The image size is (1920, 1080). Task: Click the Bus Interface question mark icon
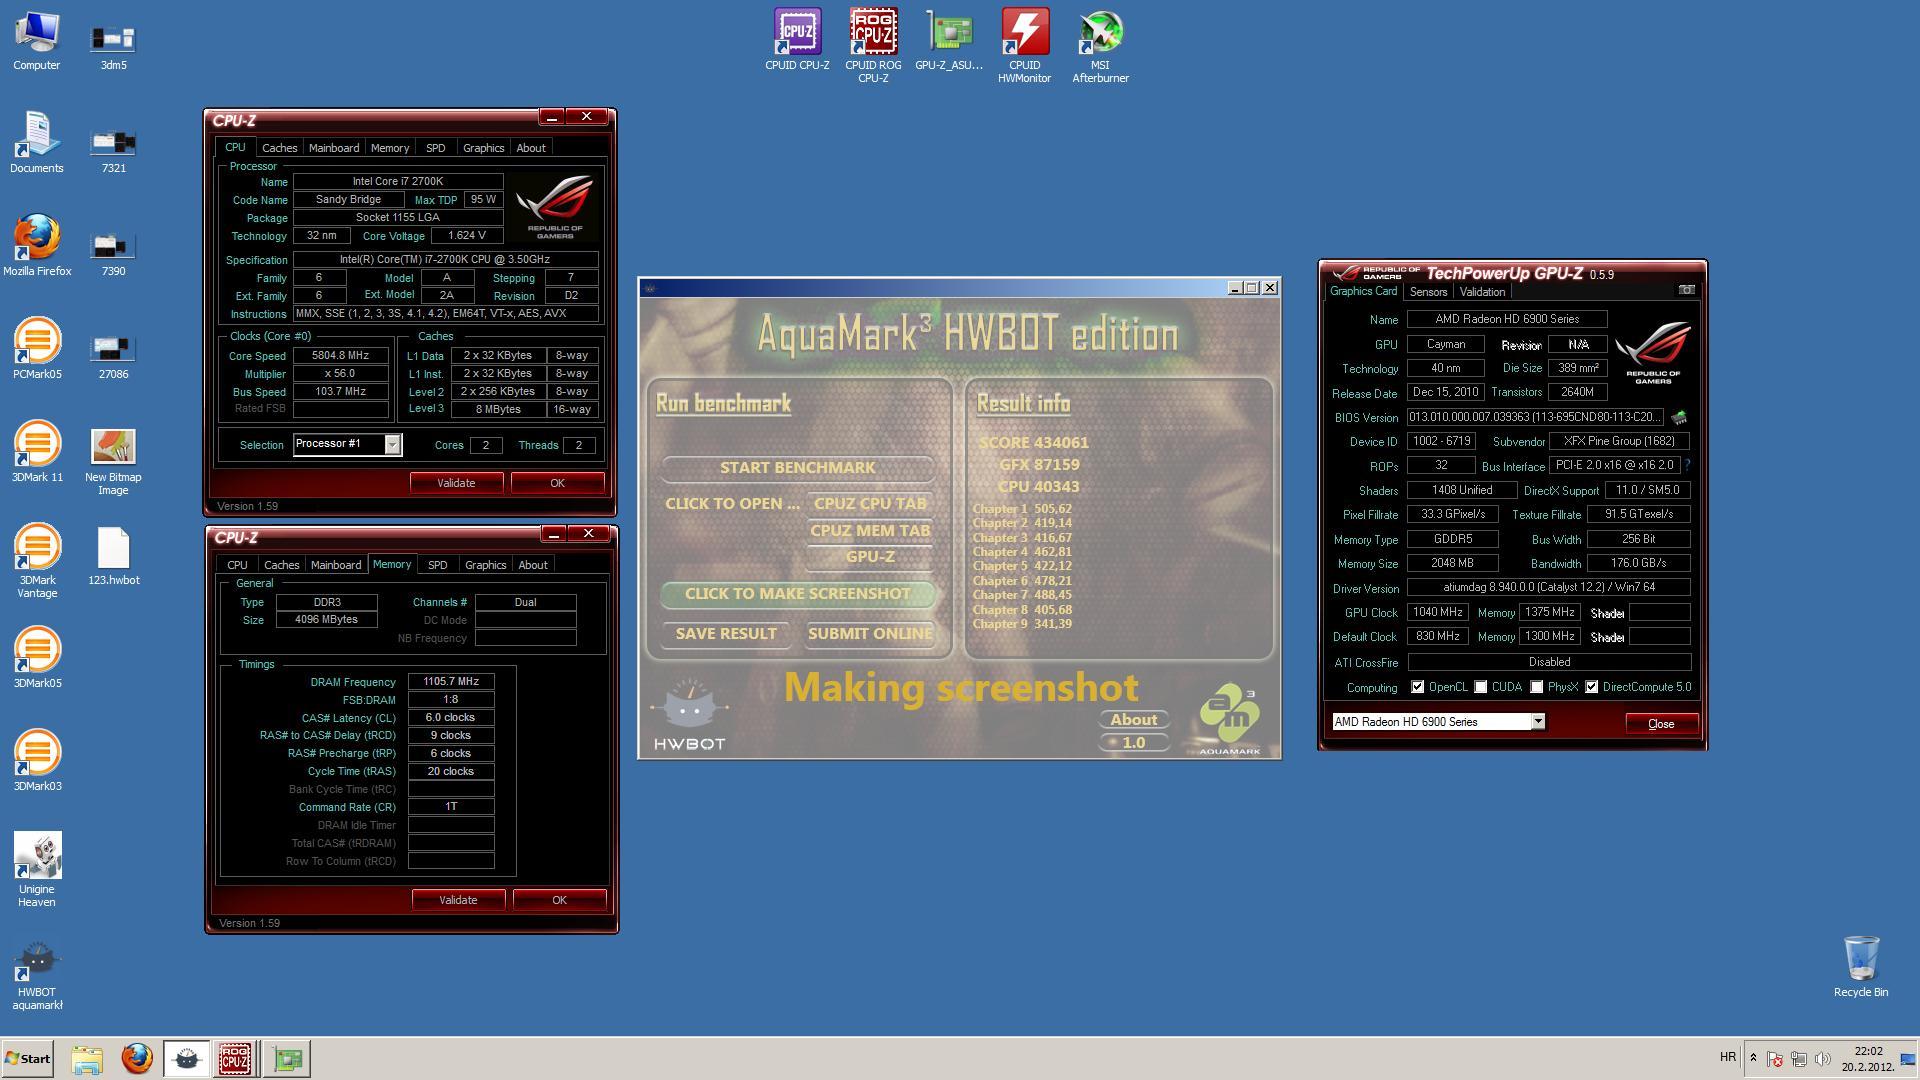(1688, 465)
